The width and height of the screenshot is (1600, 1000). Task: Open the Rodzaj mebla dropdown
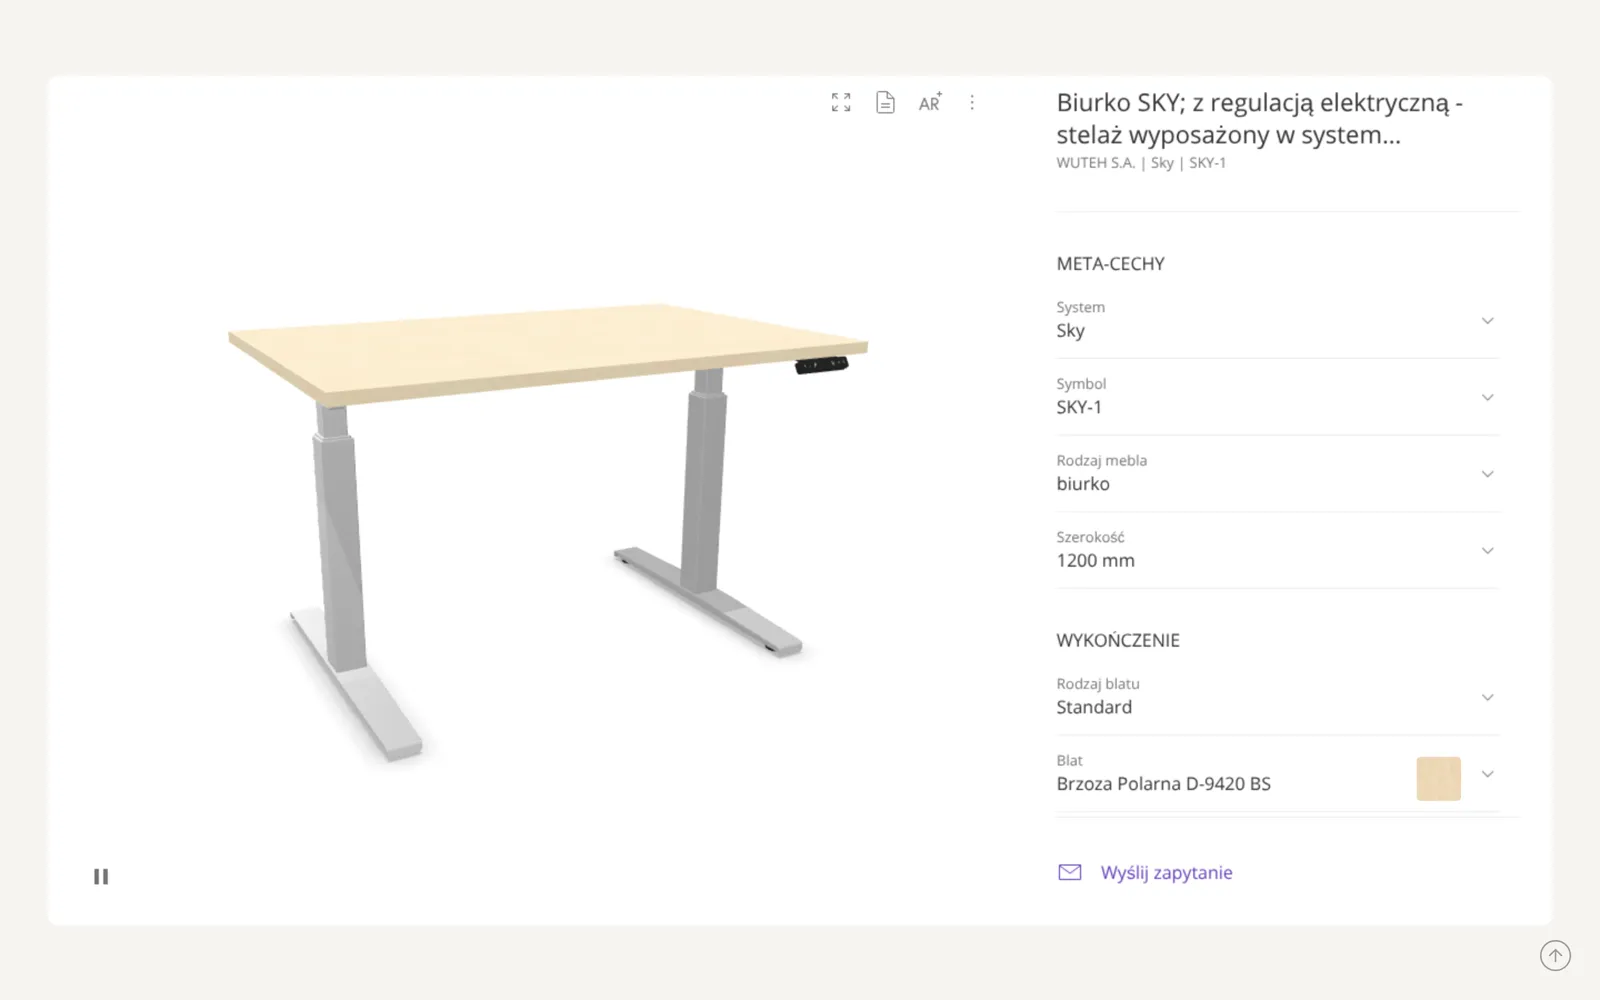1278,474
